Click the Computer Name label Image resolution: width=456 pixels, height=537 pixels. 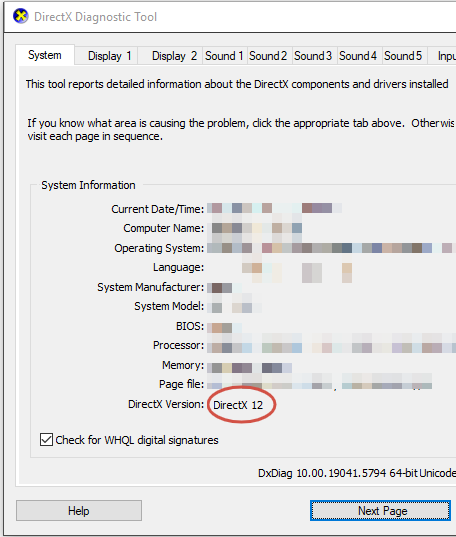(x=164, y=228)
